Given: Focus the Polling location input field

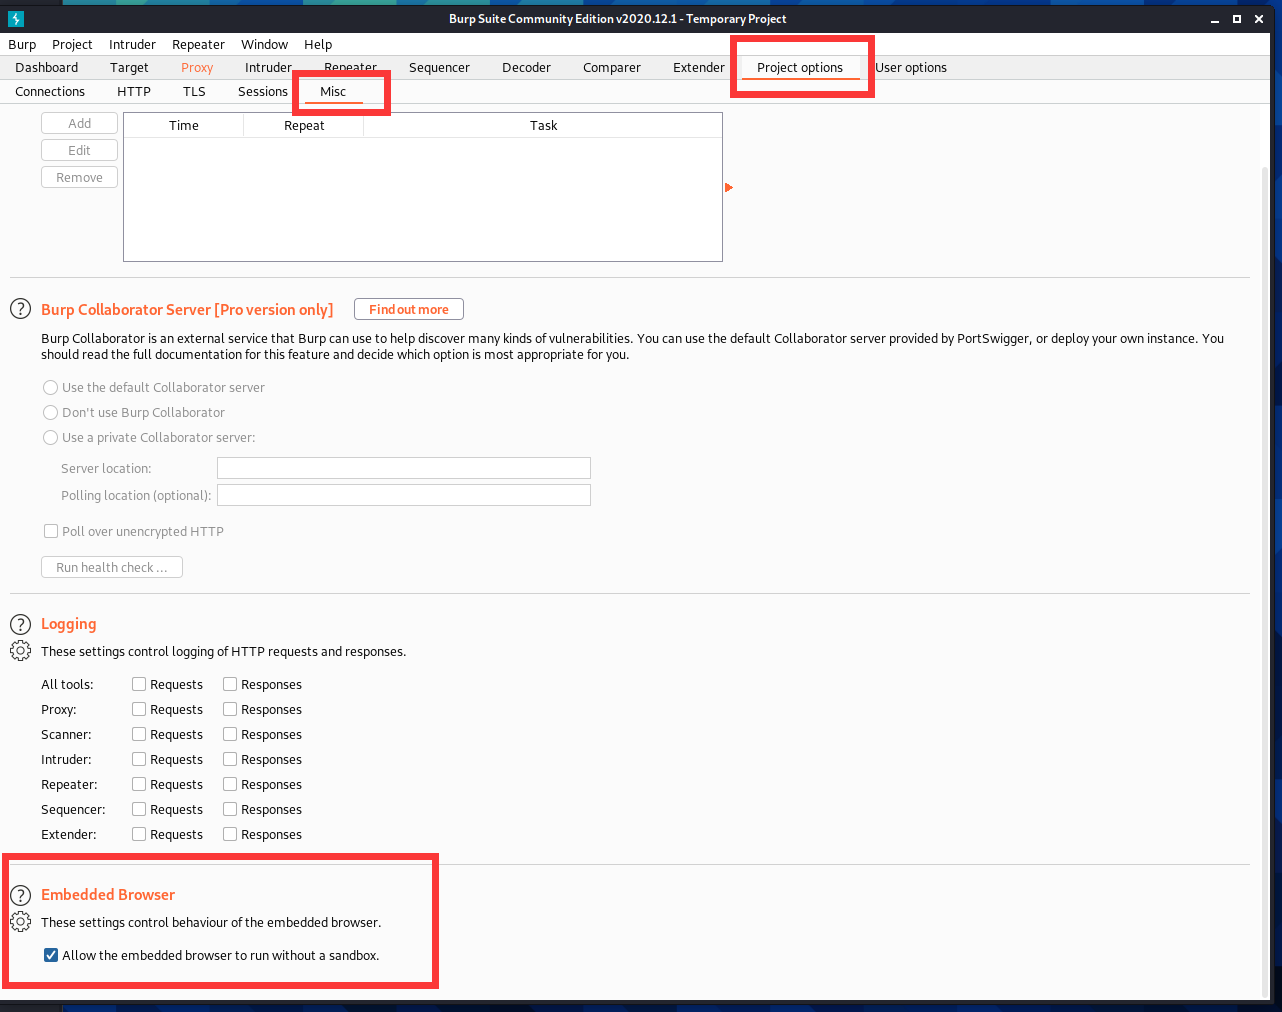Looking at the screenshot, I should [x=404, y=495].
